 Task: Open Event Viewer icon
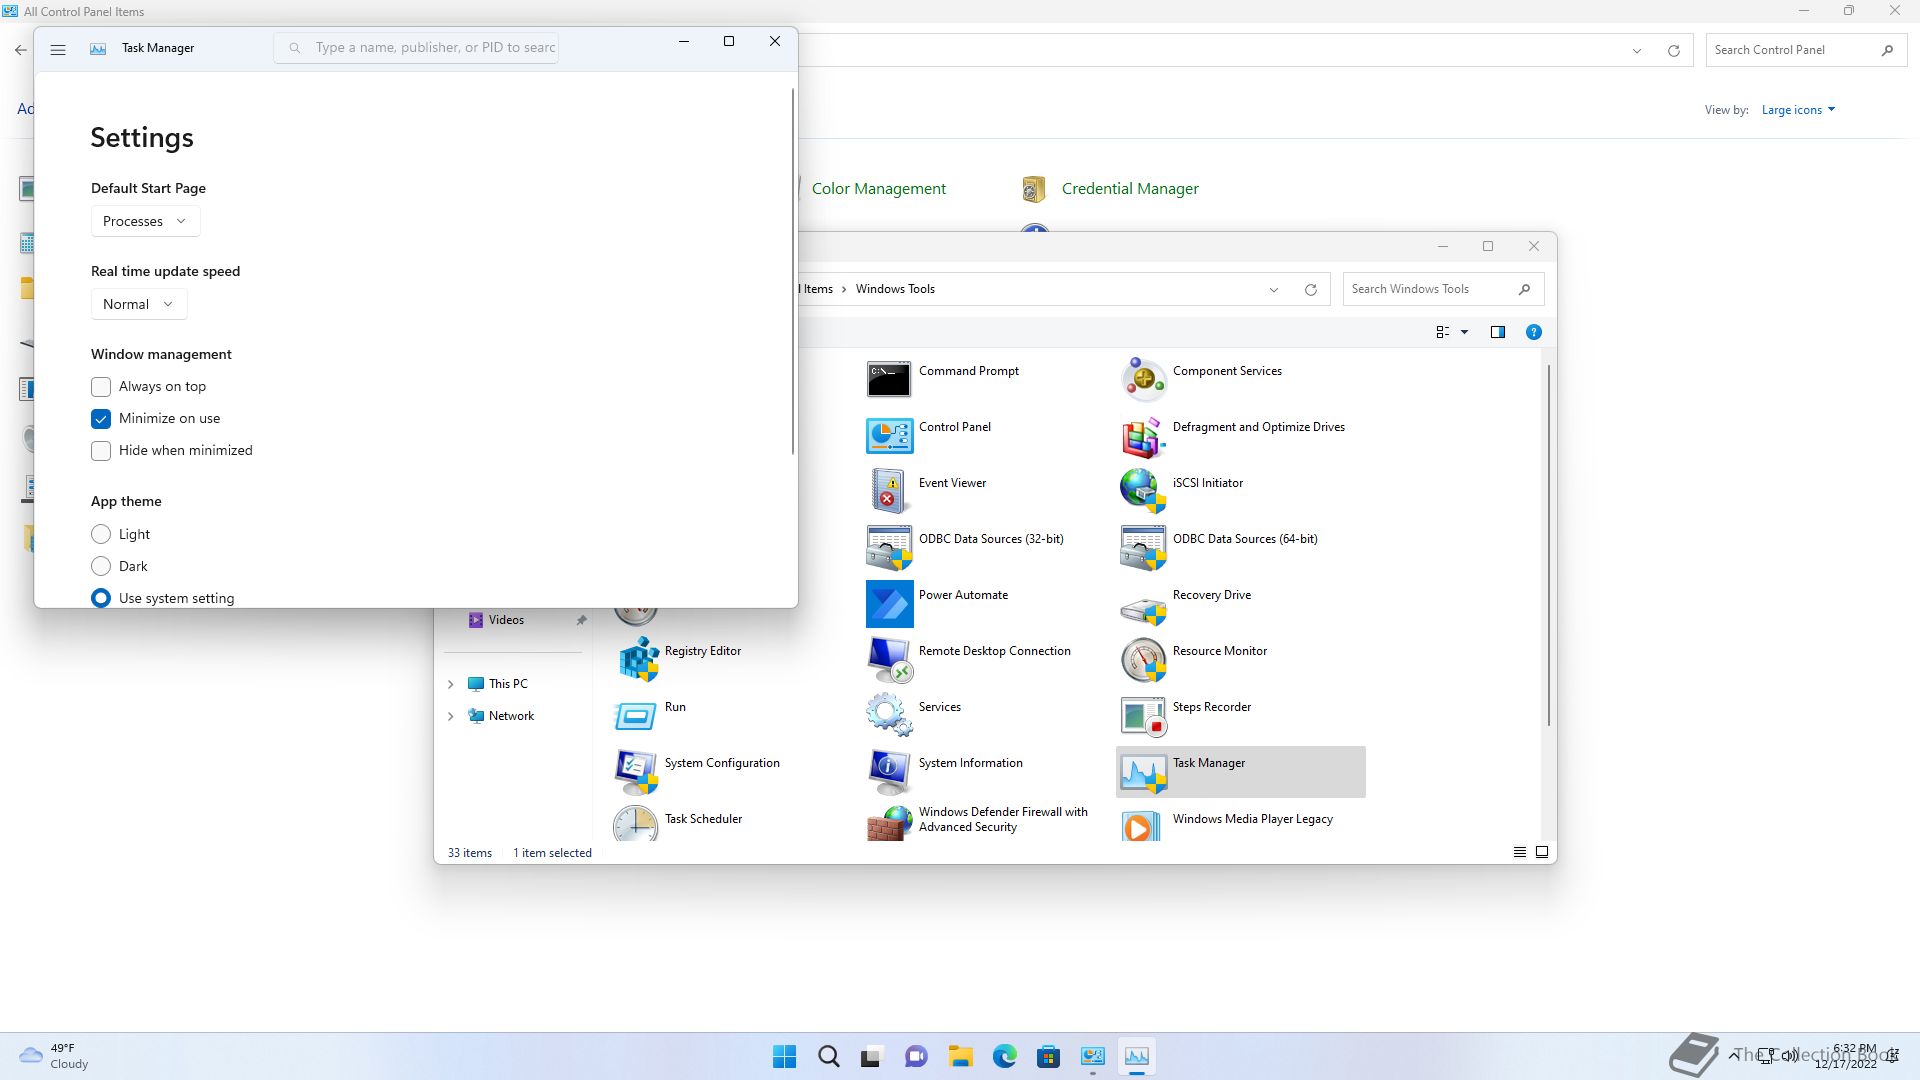[x=889, y=491]
